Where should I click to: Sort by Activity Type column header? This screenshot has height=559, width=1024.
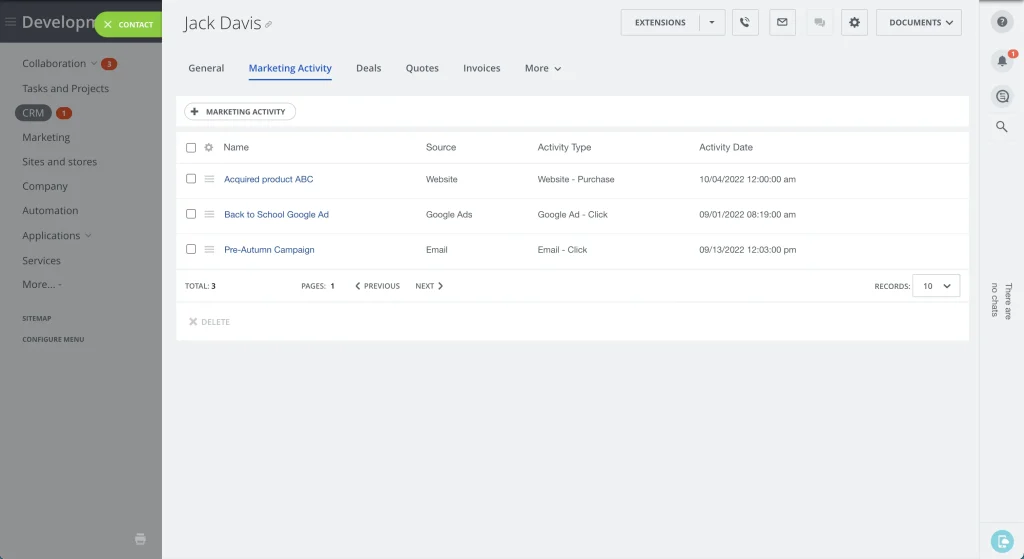[x=564, y=147]
